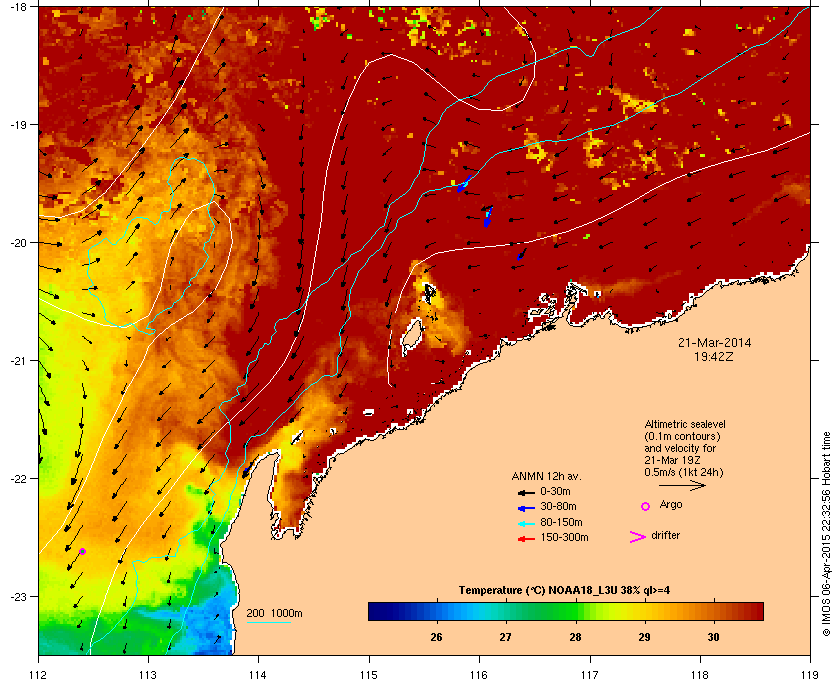Click the ANMN 12h av. legend heading
Screen dimensions: 840x680
[x=546, y=476]
